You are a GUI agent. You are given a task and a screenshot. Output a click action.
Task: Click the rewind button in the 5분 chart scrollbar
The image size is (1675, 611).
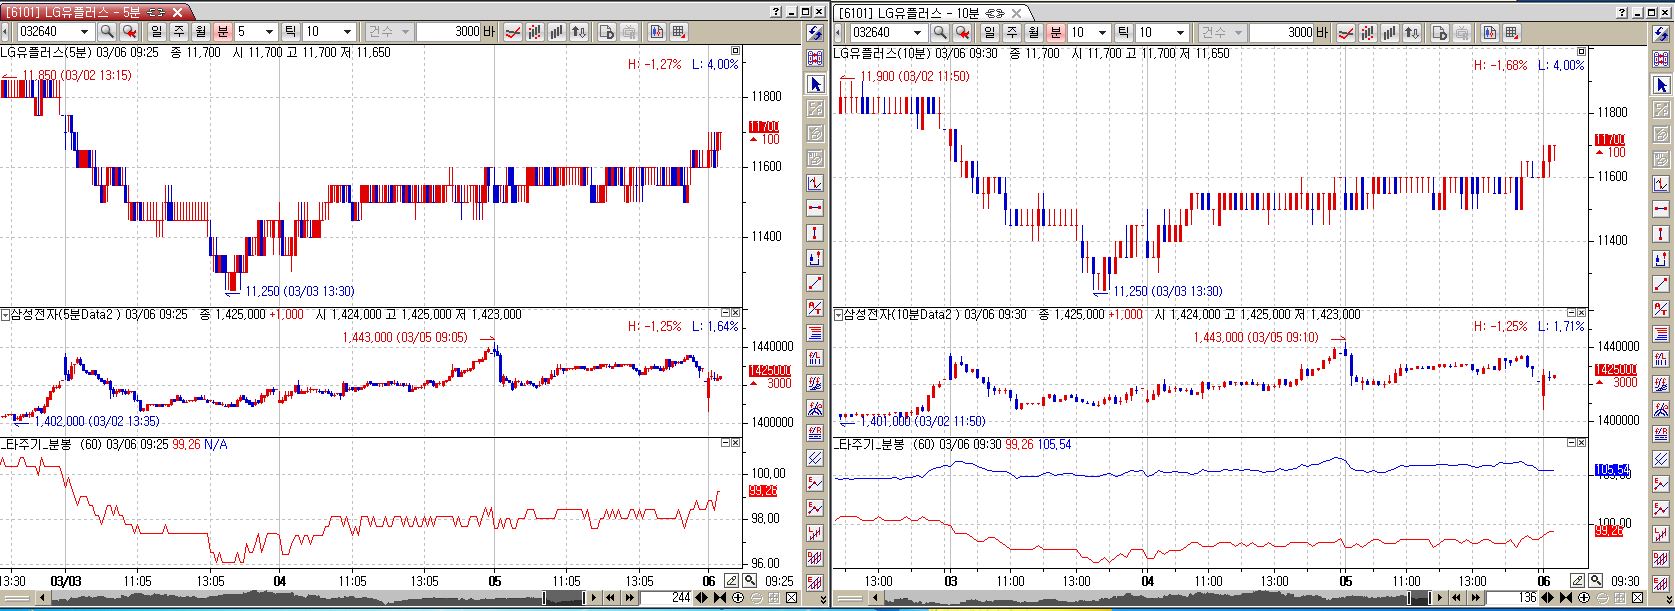(611, 597)
